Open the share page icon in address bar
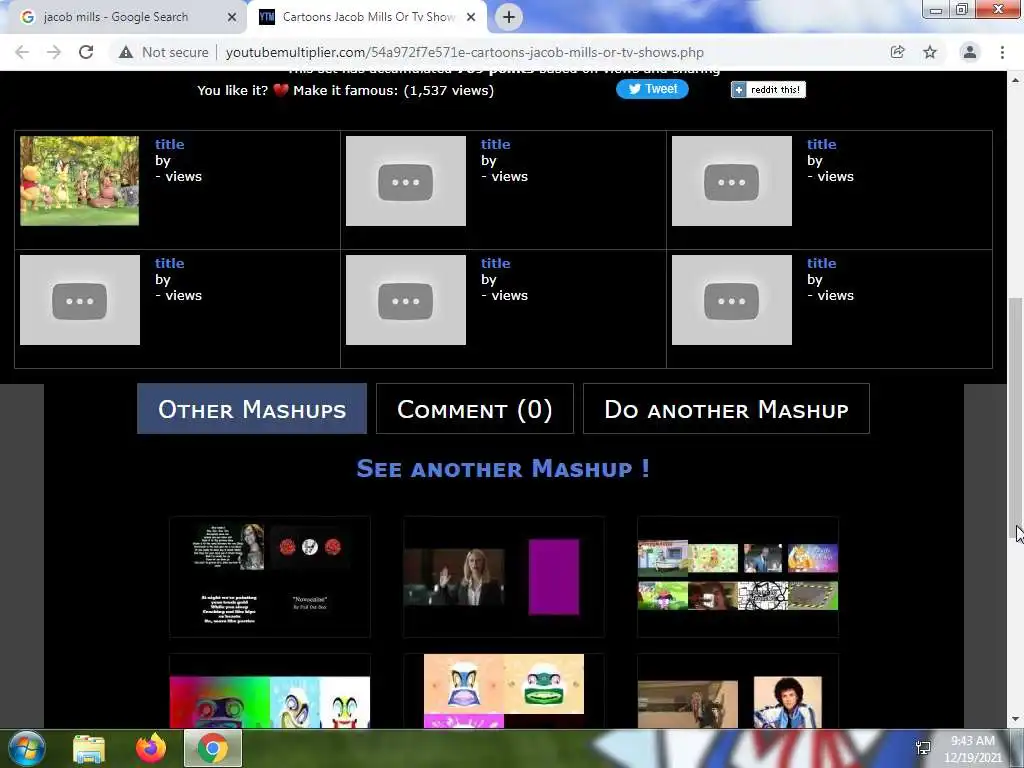Screen dimensions: 1024x768 [x=897, y=52]
